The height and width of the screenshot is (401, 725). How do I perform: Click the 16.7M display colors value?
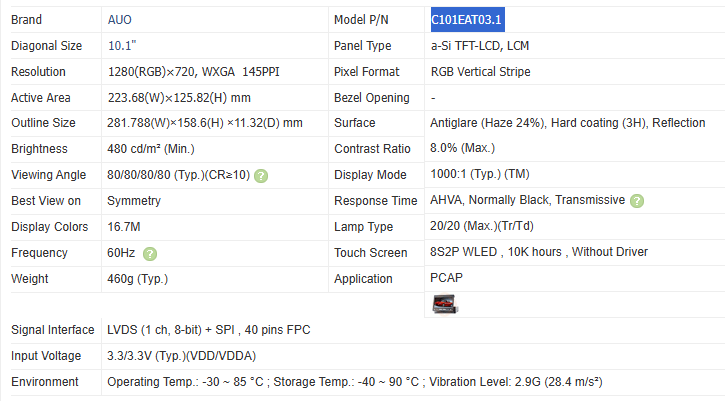pos(125,227)
